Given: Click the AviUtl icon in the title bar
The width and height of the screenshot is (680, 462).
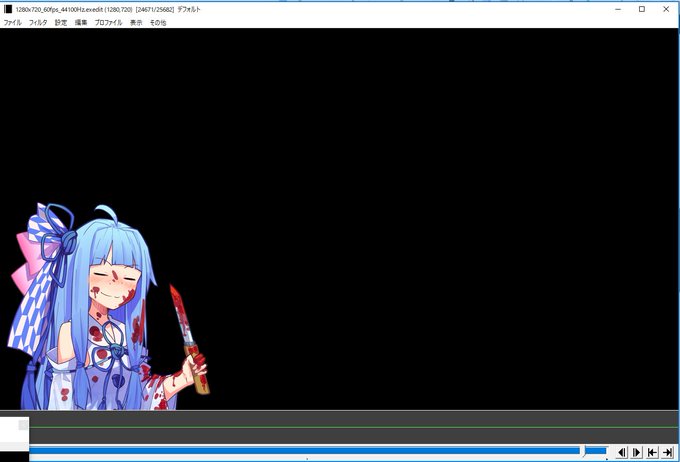Looking at the screenshot, I should click(8, 9).
